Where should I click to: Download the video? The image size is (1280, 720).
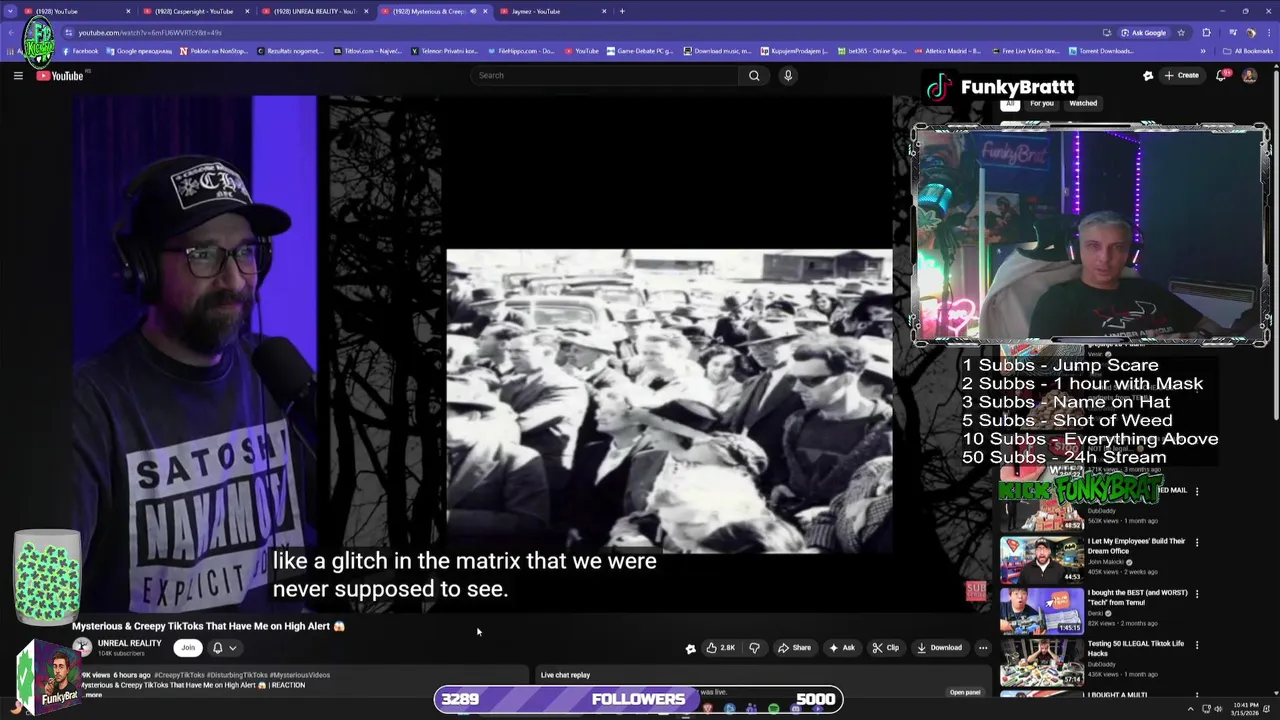click(939, 648)
